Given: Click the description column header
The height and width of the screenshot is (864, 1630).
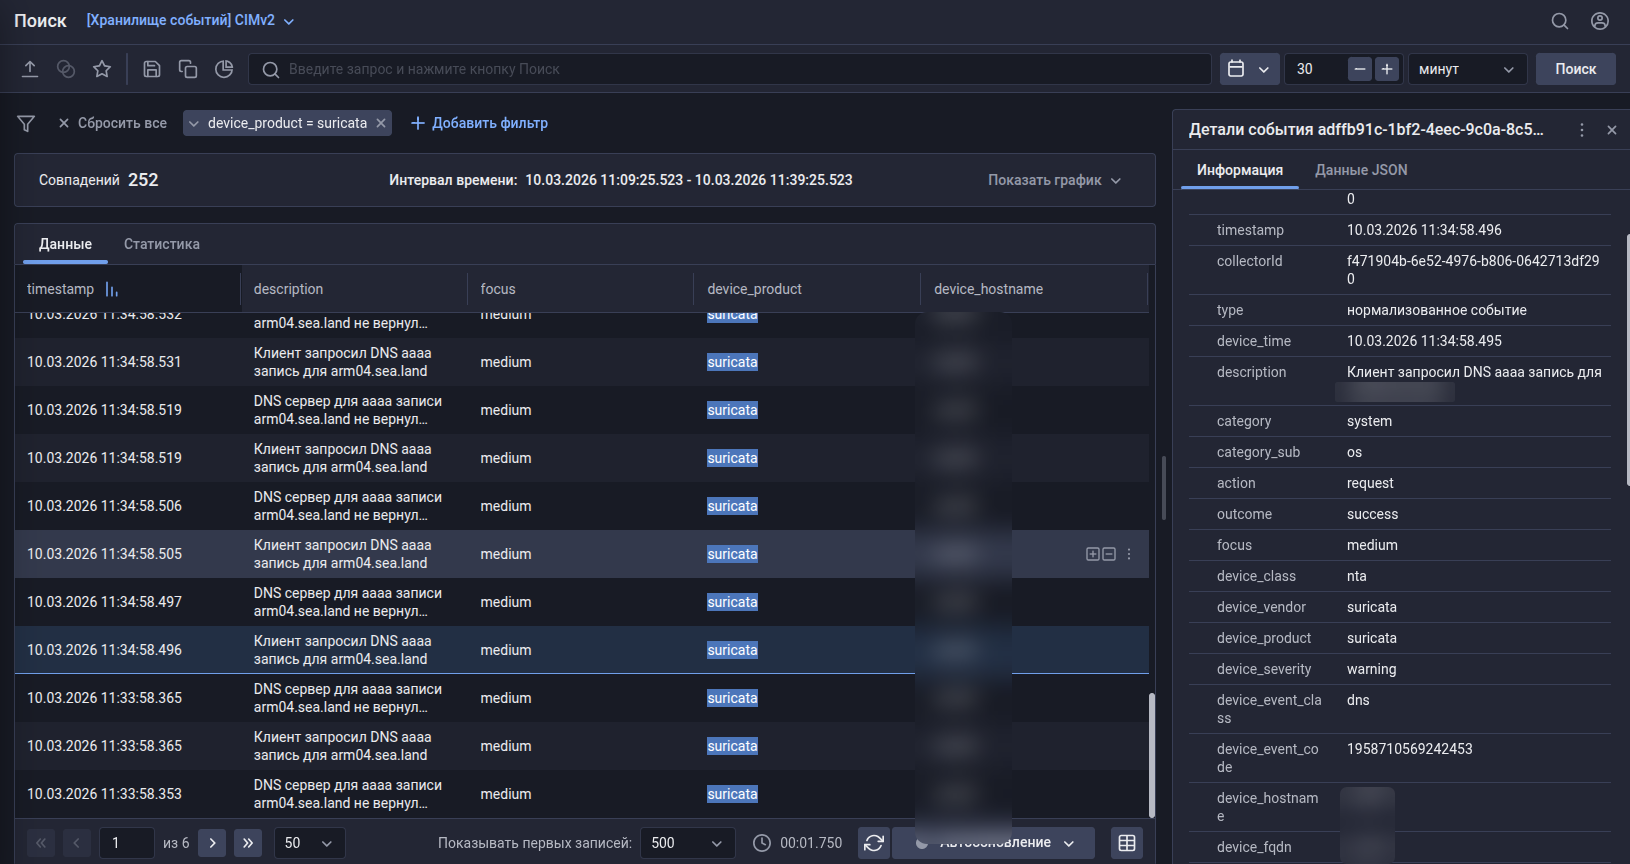Looking at the screenshot, I should (x=288, y=289).
